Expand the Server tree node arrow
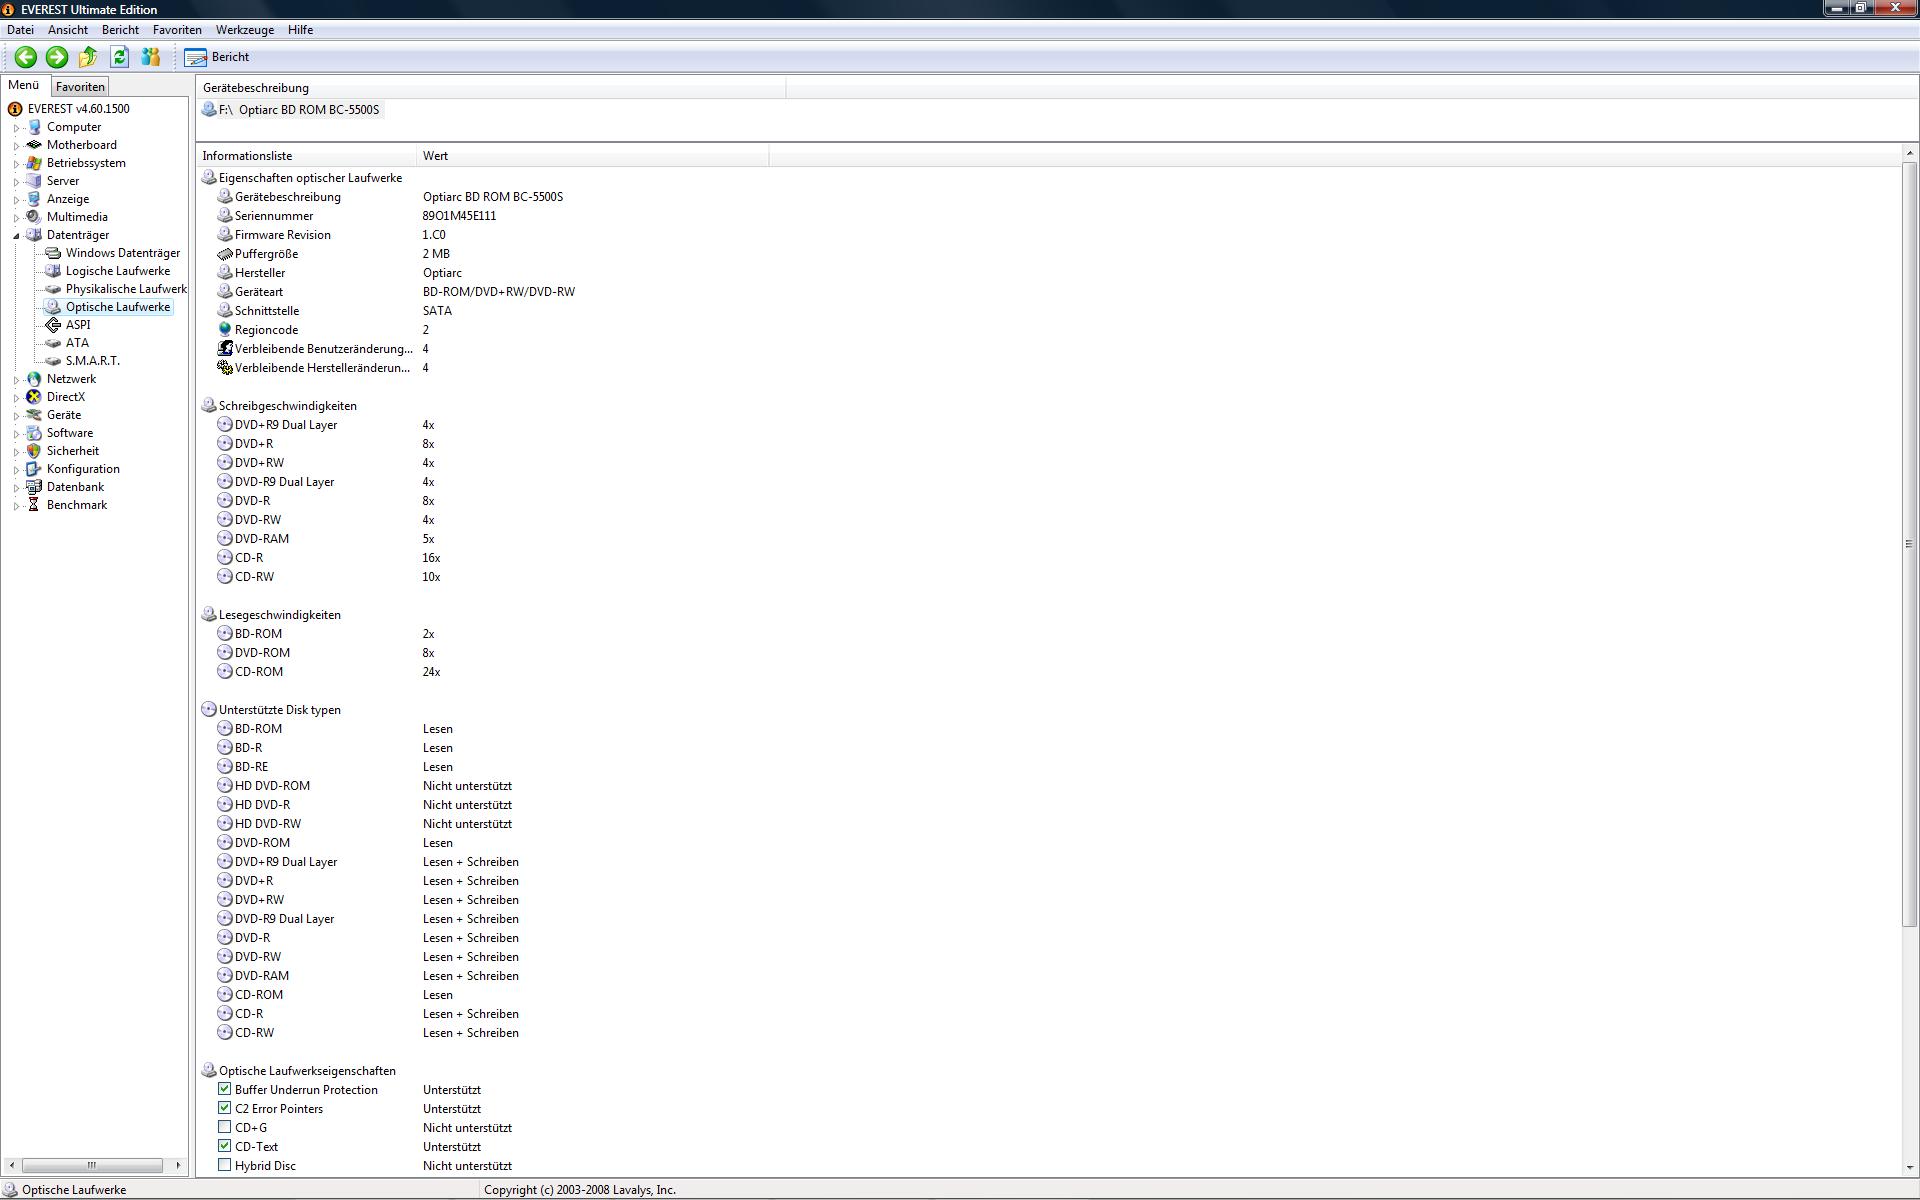1920x1200 pixels. click(x=16, y=182)
